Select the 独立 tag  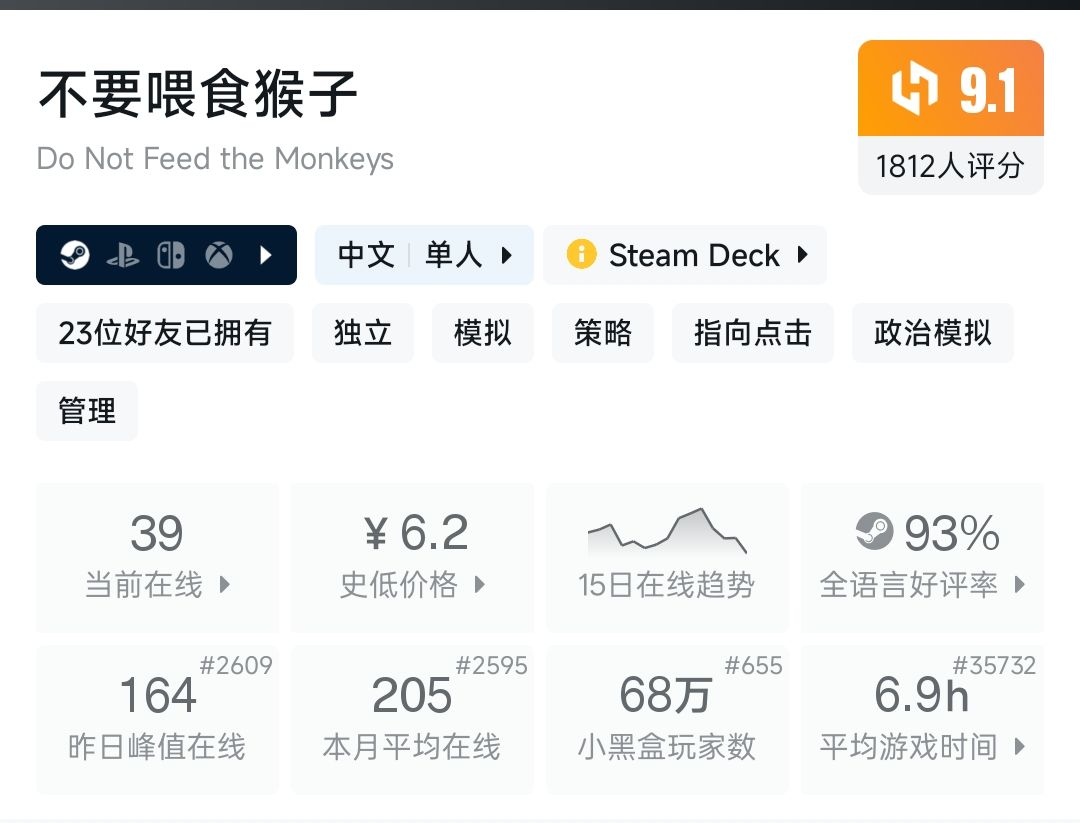[x=363, y=333]
